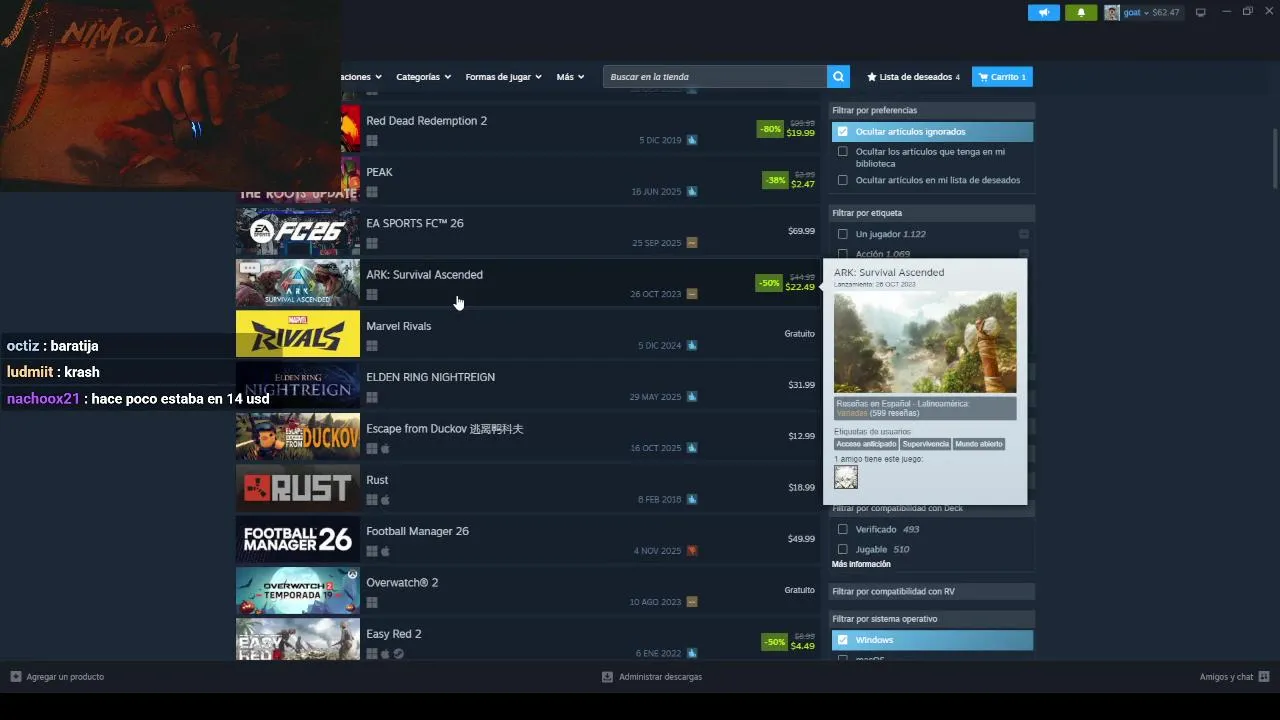Click the mixed review icon for Overwatch 2
The height and width of the screenshot is (720, 1280).
coord(692,602)
